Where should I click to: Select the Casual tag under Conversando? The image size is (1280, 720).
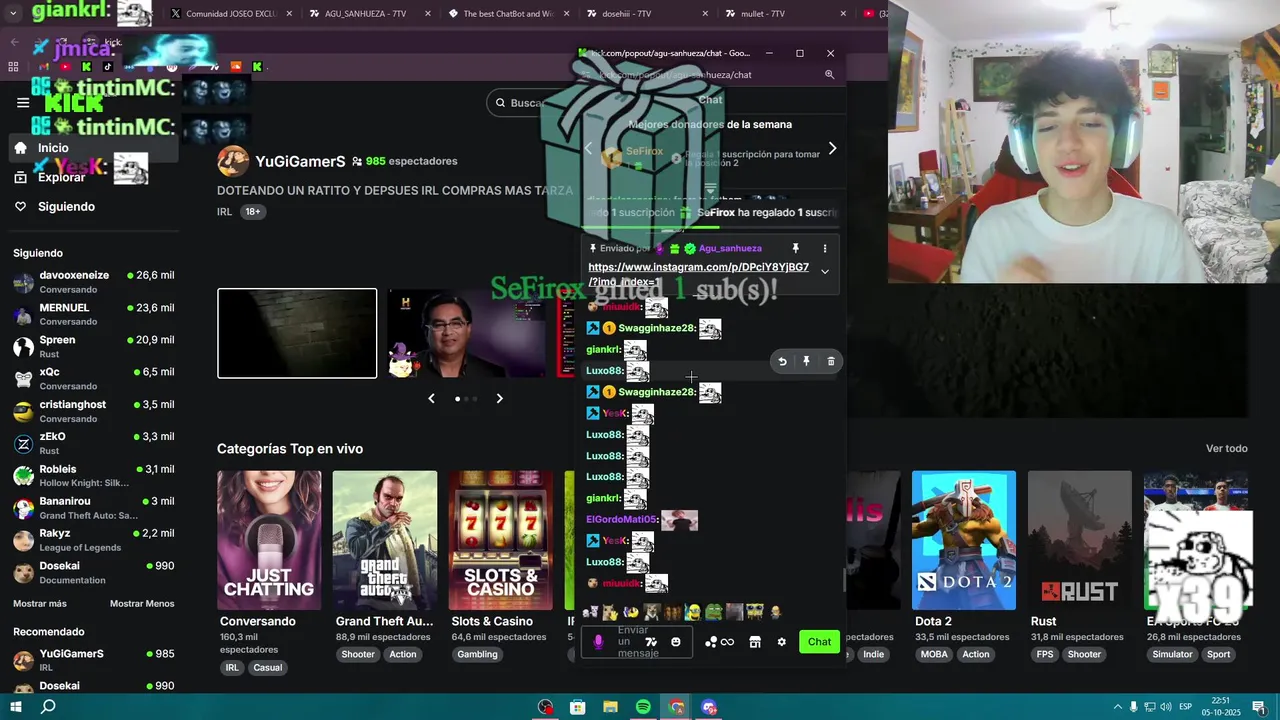tap(267, 668)
